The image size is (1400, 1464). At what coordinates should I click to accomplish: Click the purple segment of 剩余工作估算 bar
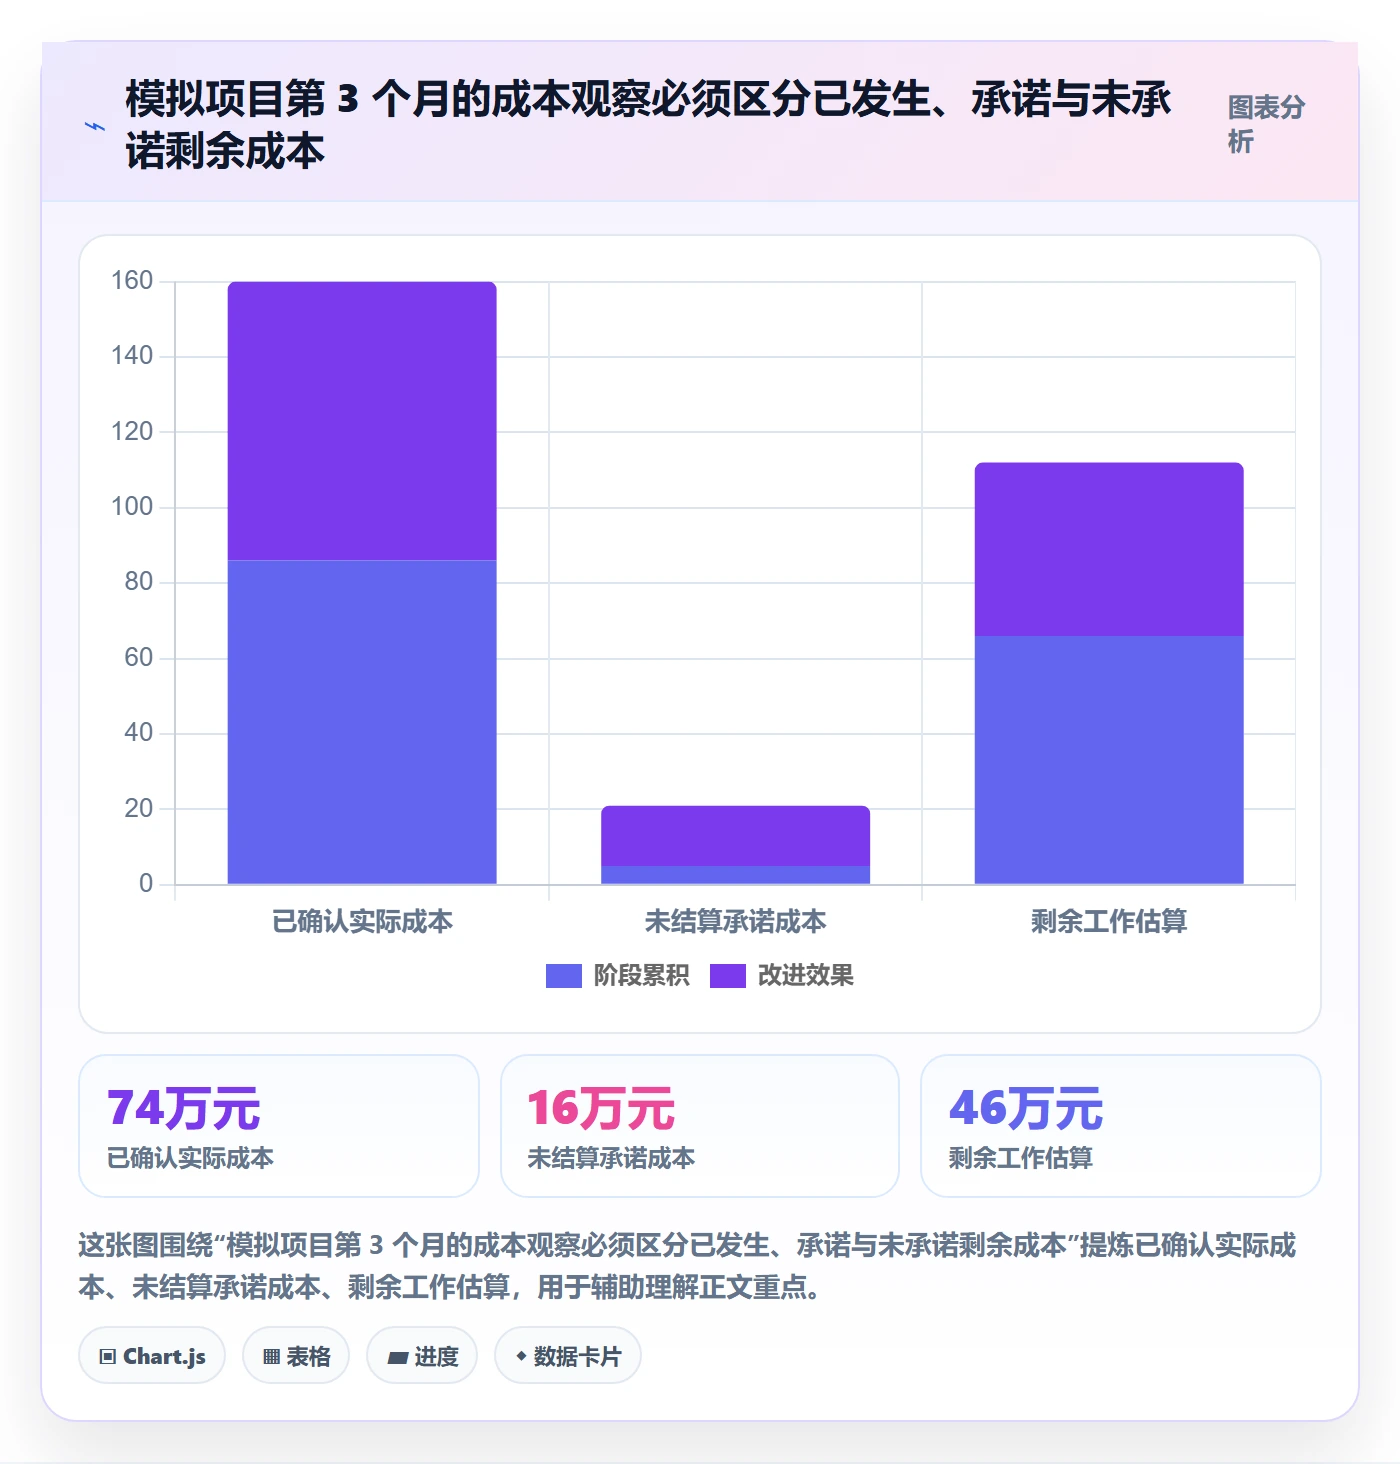(x=1109, y=549)
